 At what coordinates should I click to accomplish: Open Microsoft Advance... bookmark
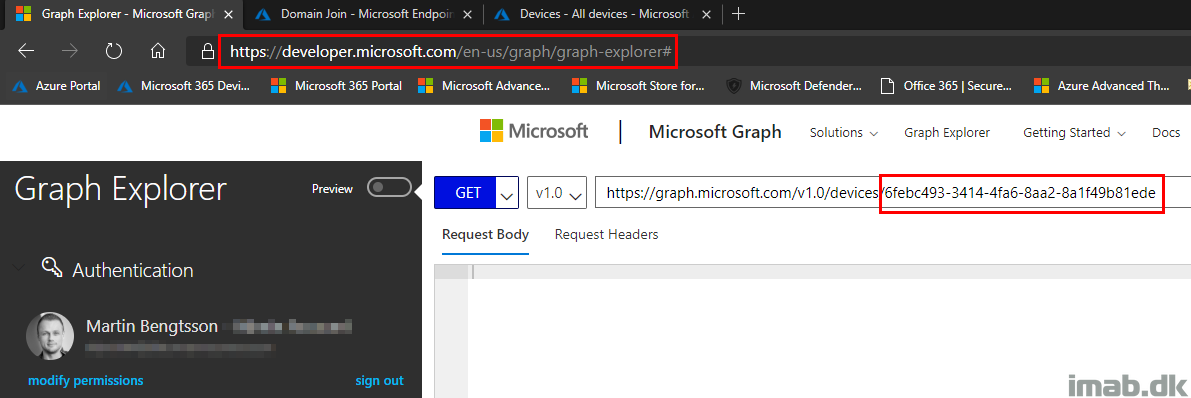click(x=485, y=86)
